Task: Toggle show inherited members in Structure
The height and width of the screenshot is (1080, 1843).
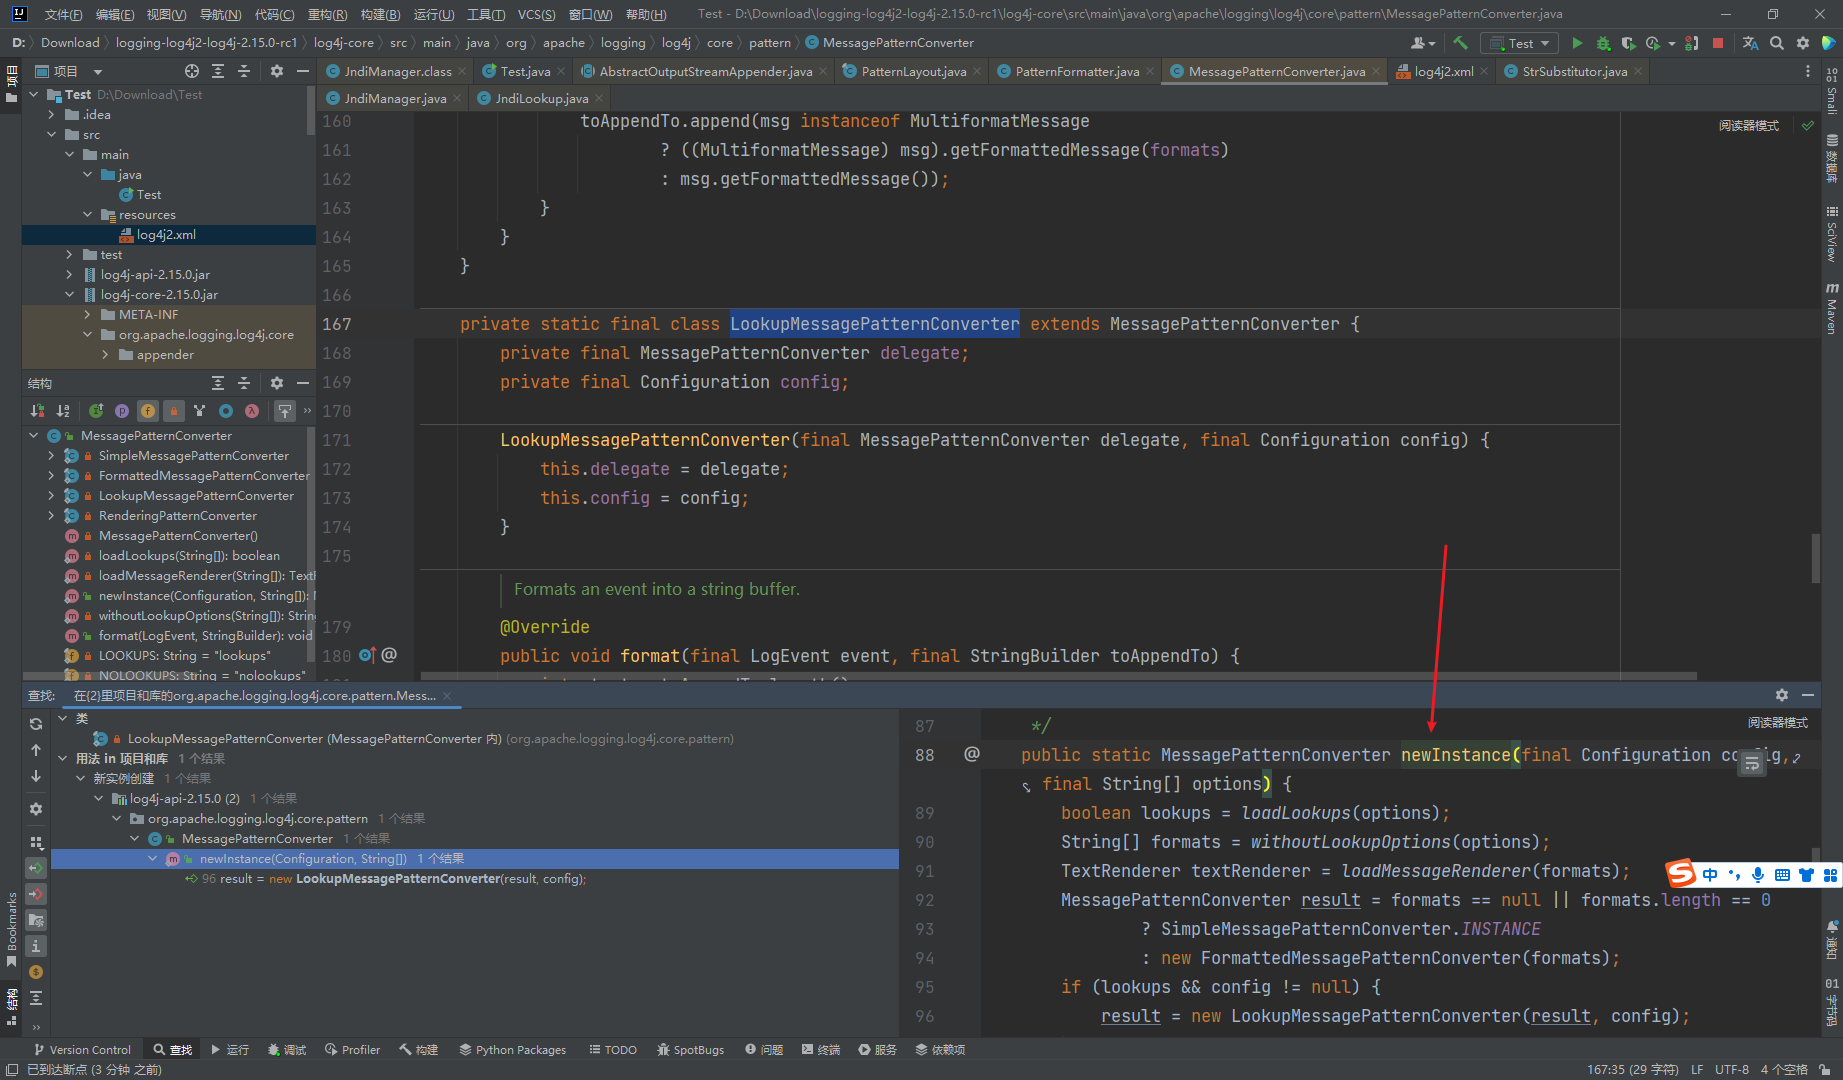Action: pyautogui.click(x=200, y=411)
